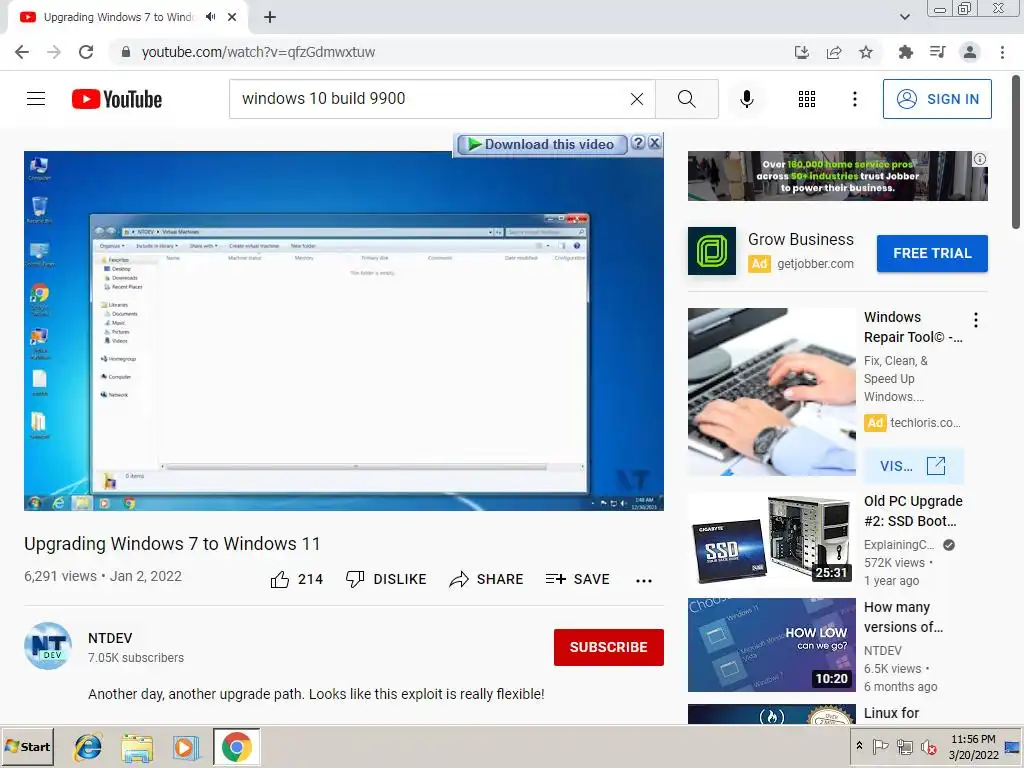Open the Windows Start menu

click(x=27, y=746)
